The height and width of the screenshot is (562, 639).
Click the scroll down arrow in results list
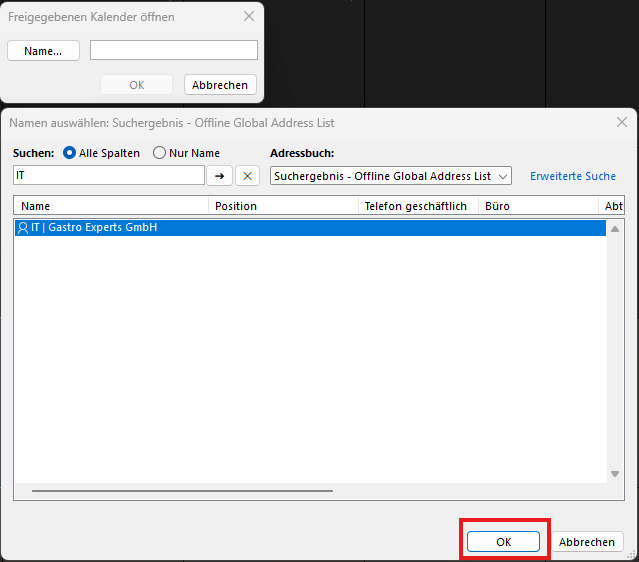[x=615, y=473]
